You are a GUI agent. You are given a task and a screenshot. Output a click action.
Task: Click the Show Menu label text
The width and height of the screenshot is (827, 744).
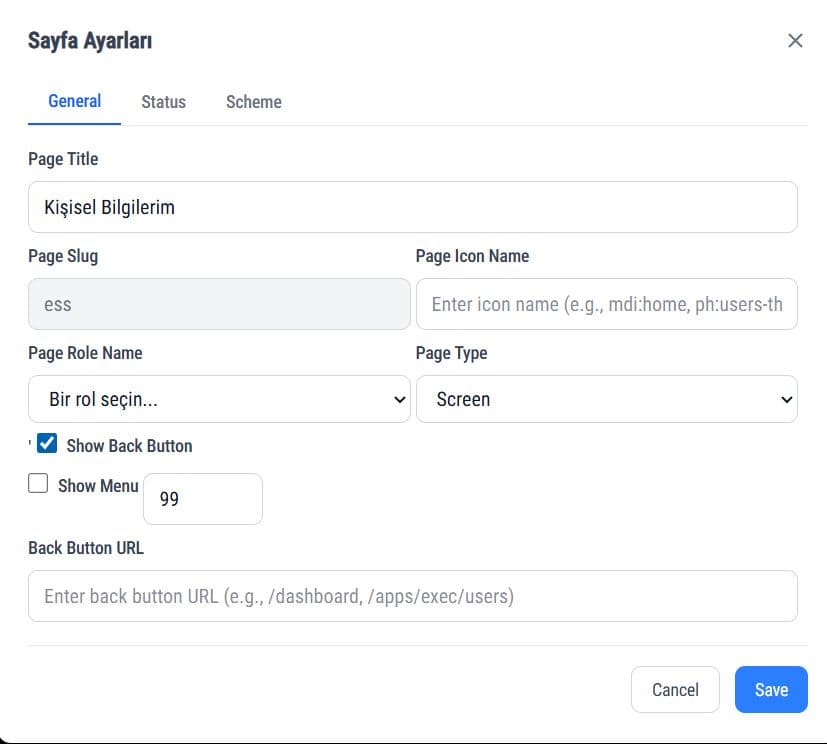98,486
